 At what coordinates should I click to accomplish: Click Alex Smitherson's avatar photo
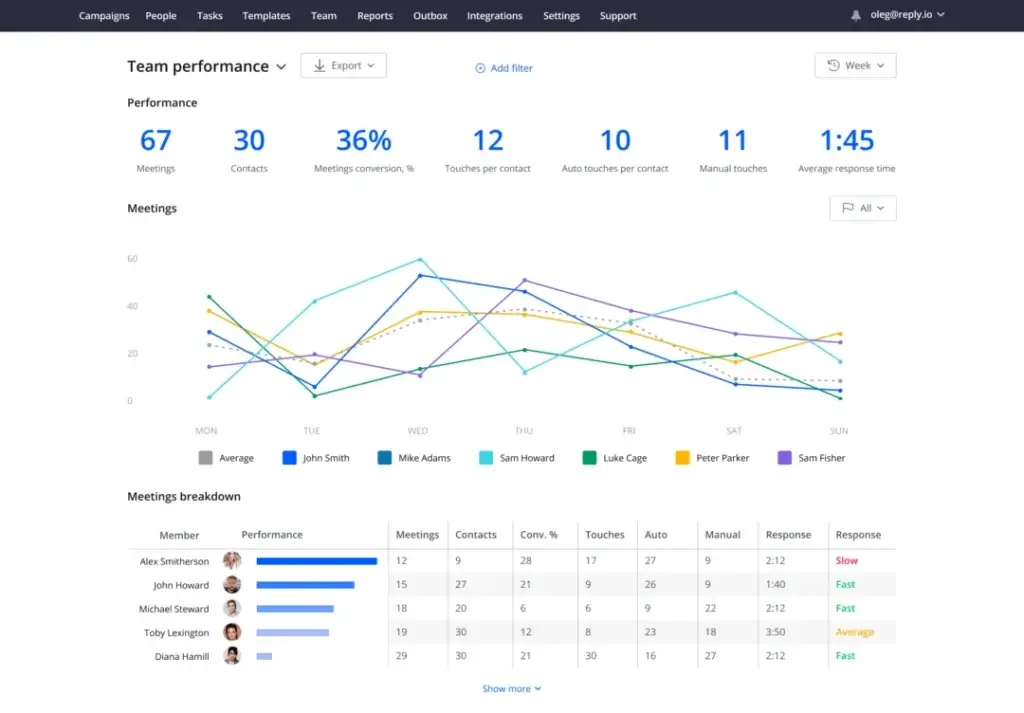(x=232, y=561)
